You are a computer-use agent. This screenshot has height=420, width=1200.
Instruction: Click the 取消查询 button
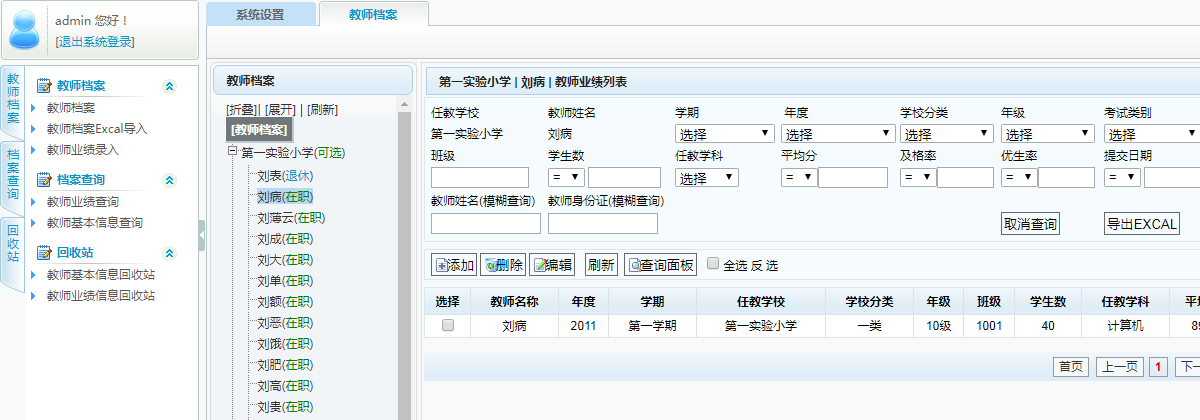[x=1030, y=224]
